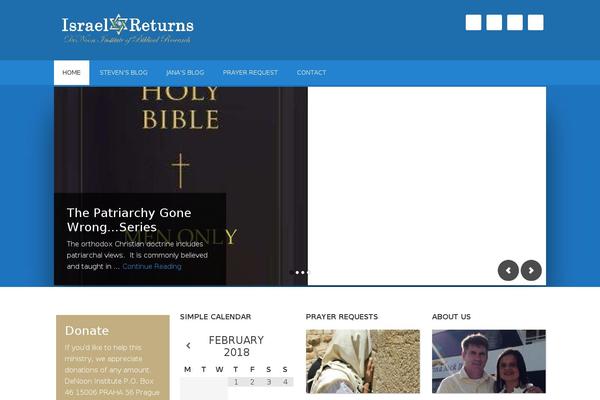This screenshot has height=400, width=600.
Task: Click the donation address text 'DeNoon Institute P.O. Box'
Action: click(x=109, y=381)
